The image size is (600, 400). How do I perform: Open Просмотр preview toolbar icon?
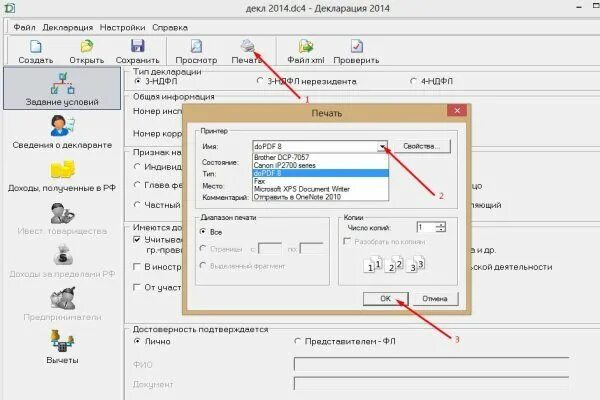pyautogui.click(x=196, y=47)
